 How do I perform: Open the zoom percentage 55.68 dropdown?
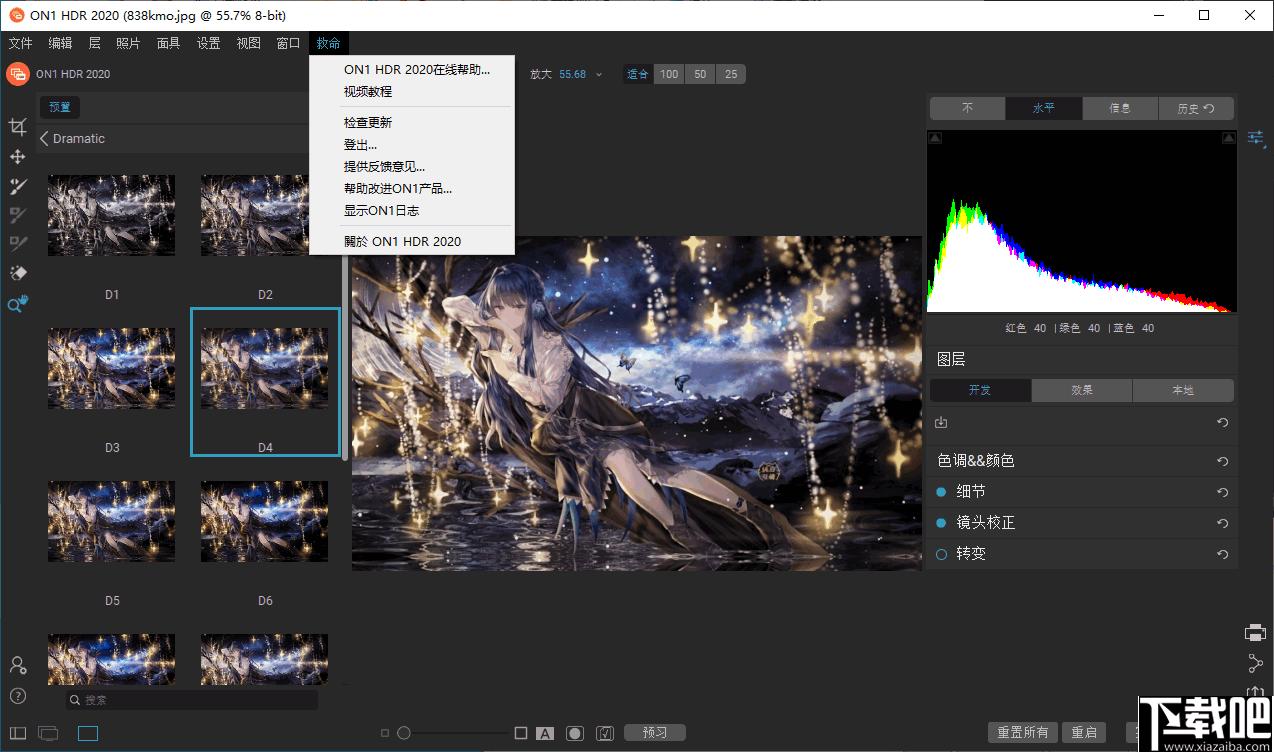click(x=580, y=74)
